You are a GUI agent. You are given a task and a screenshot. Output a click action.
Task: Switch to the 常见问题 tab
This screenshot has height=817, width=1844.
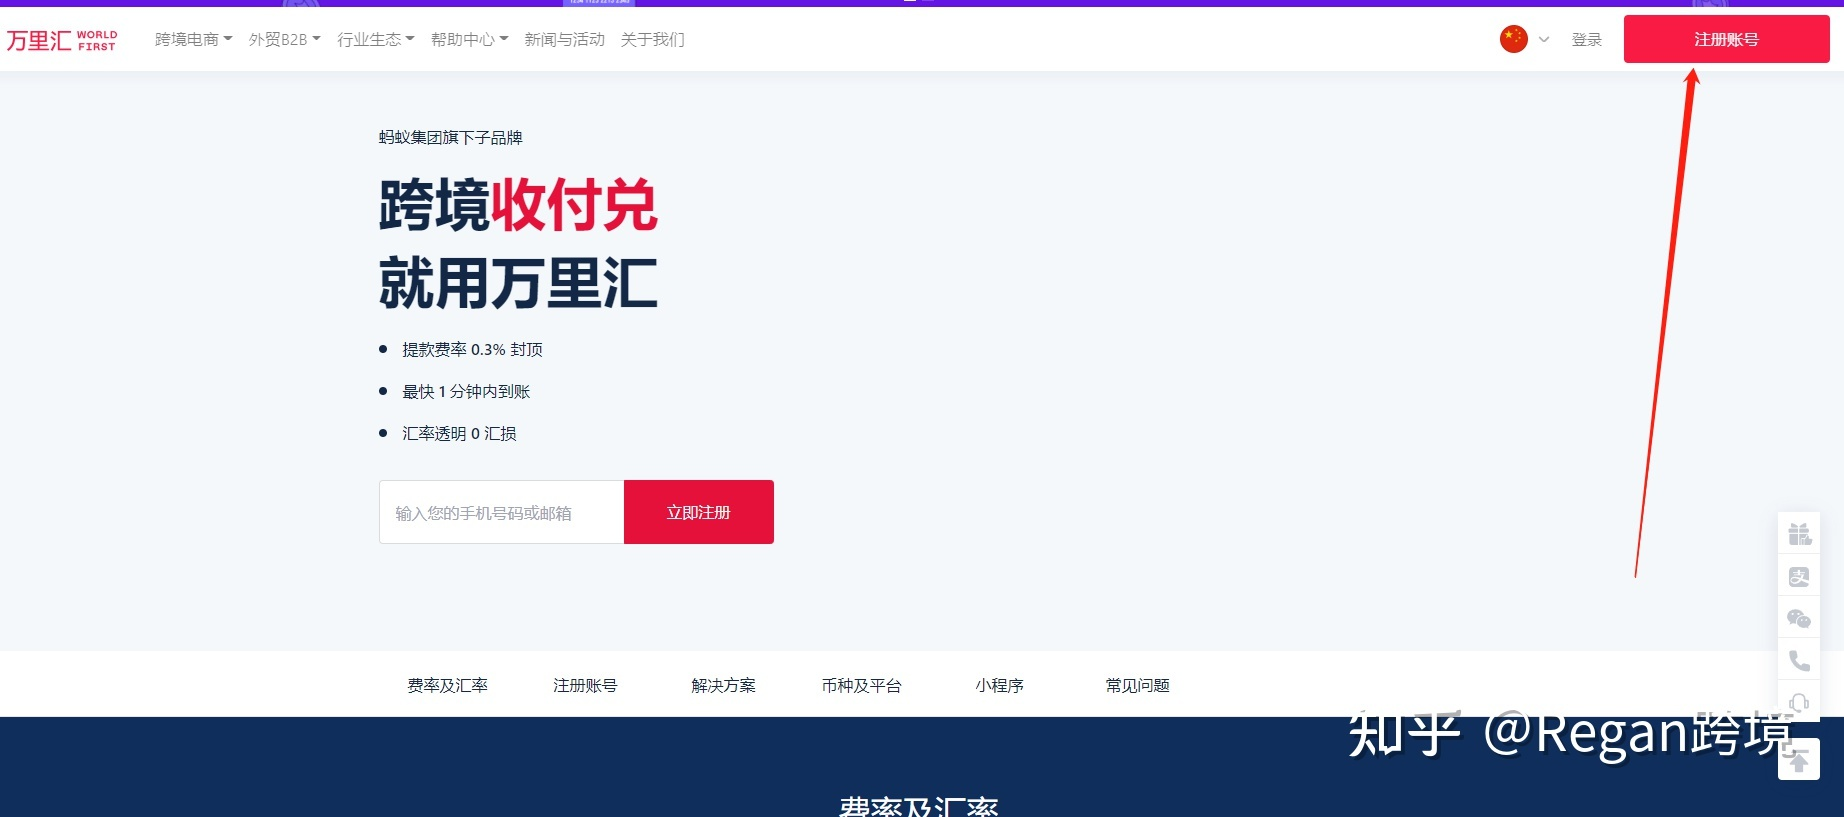coord(1137,685)
